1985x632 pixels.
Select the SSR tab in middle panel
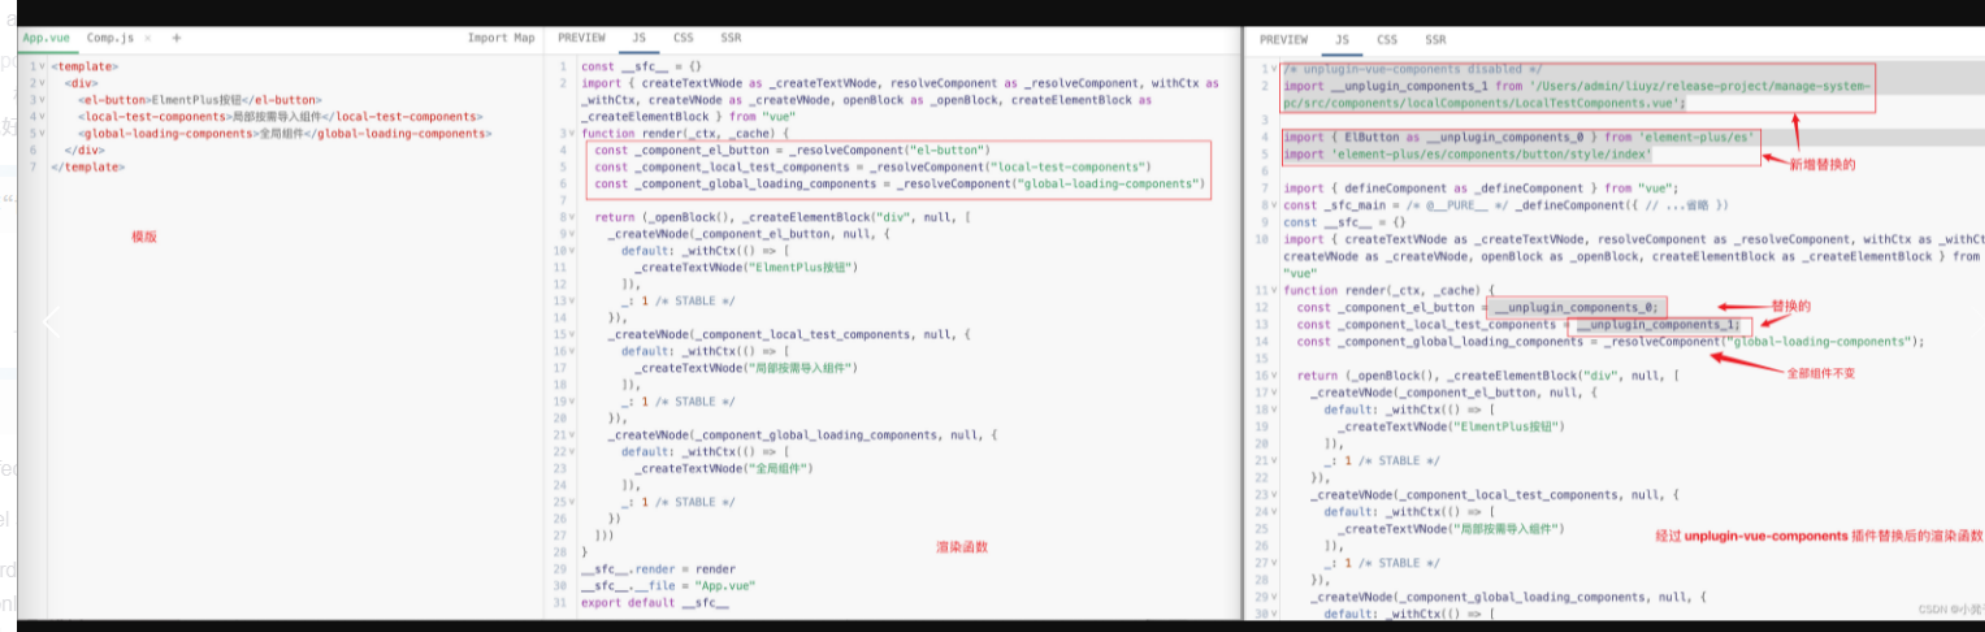tap(731, 38)
